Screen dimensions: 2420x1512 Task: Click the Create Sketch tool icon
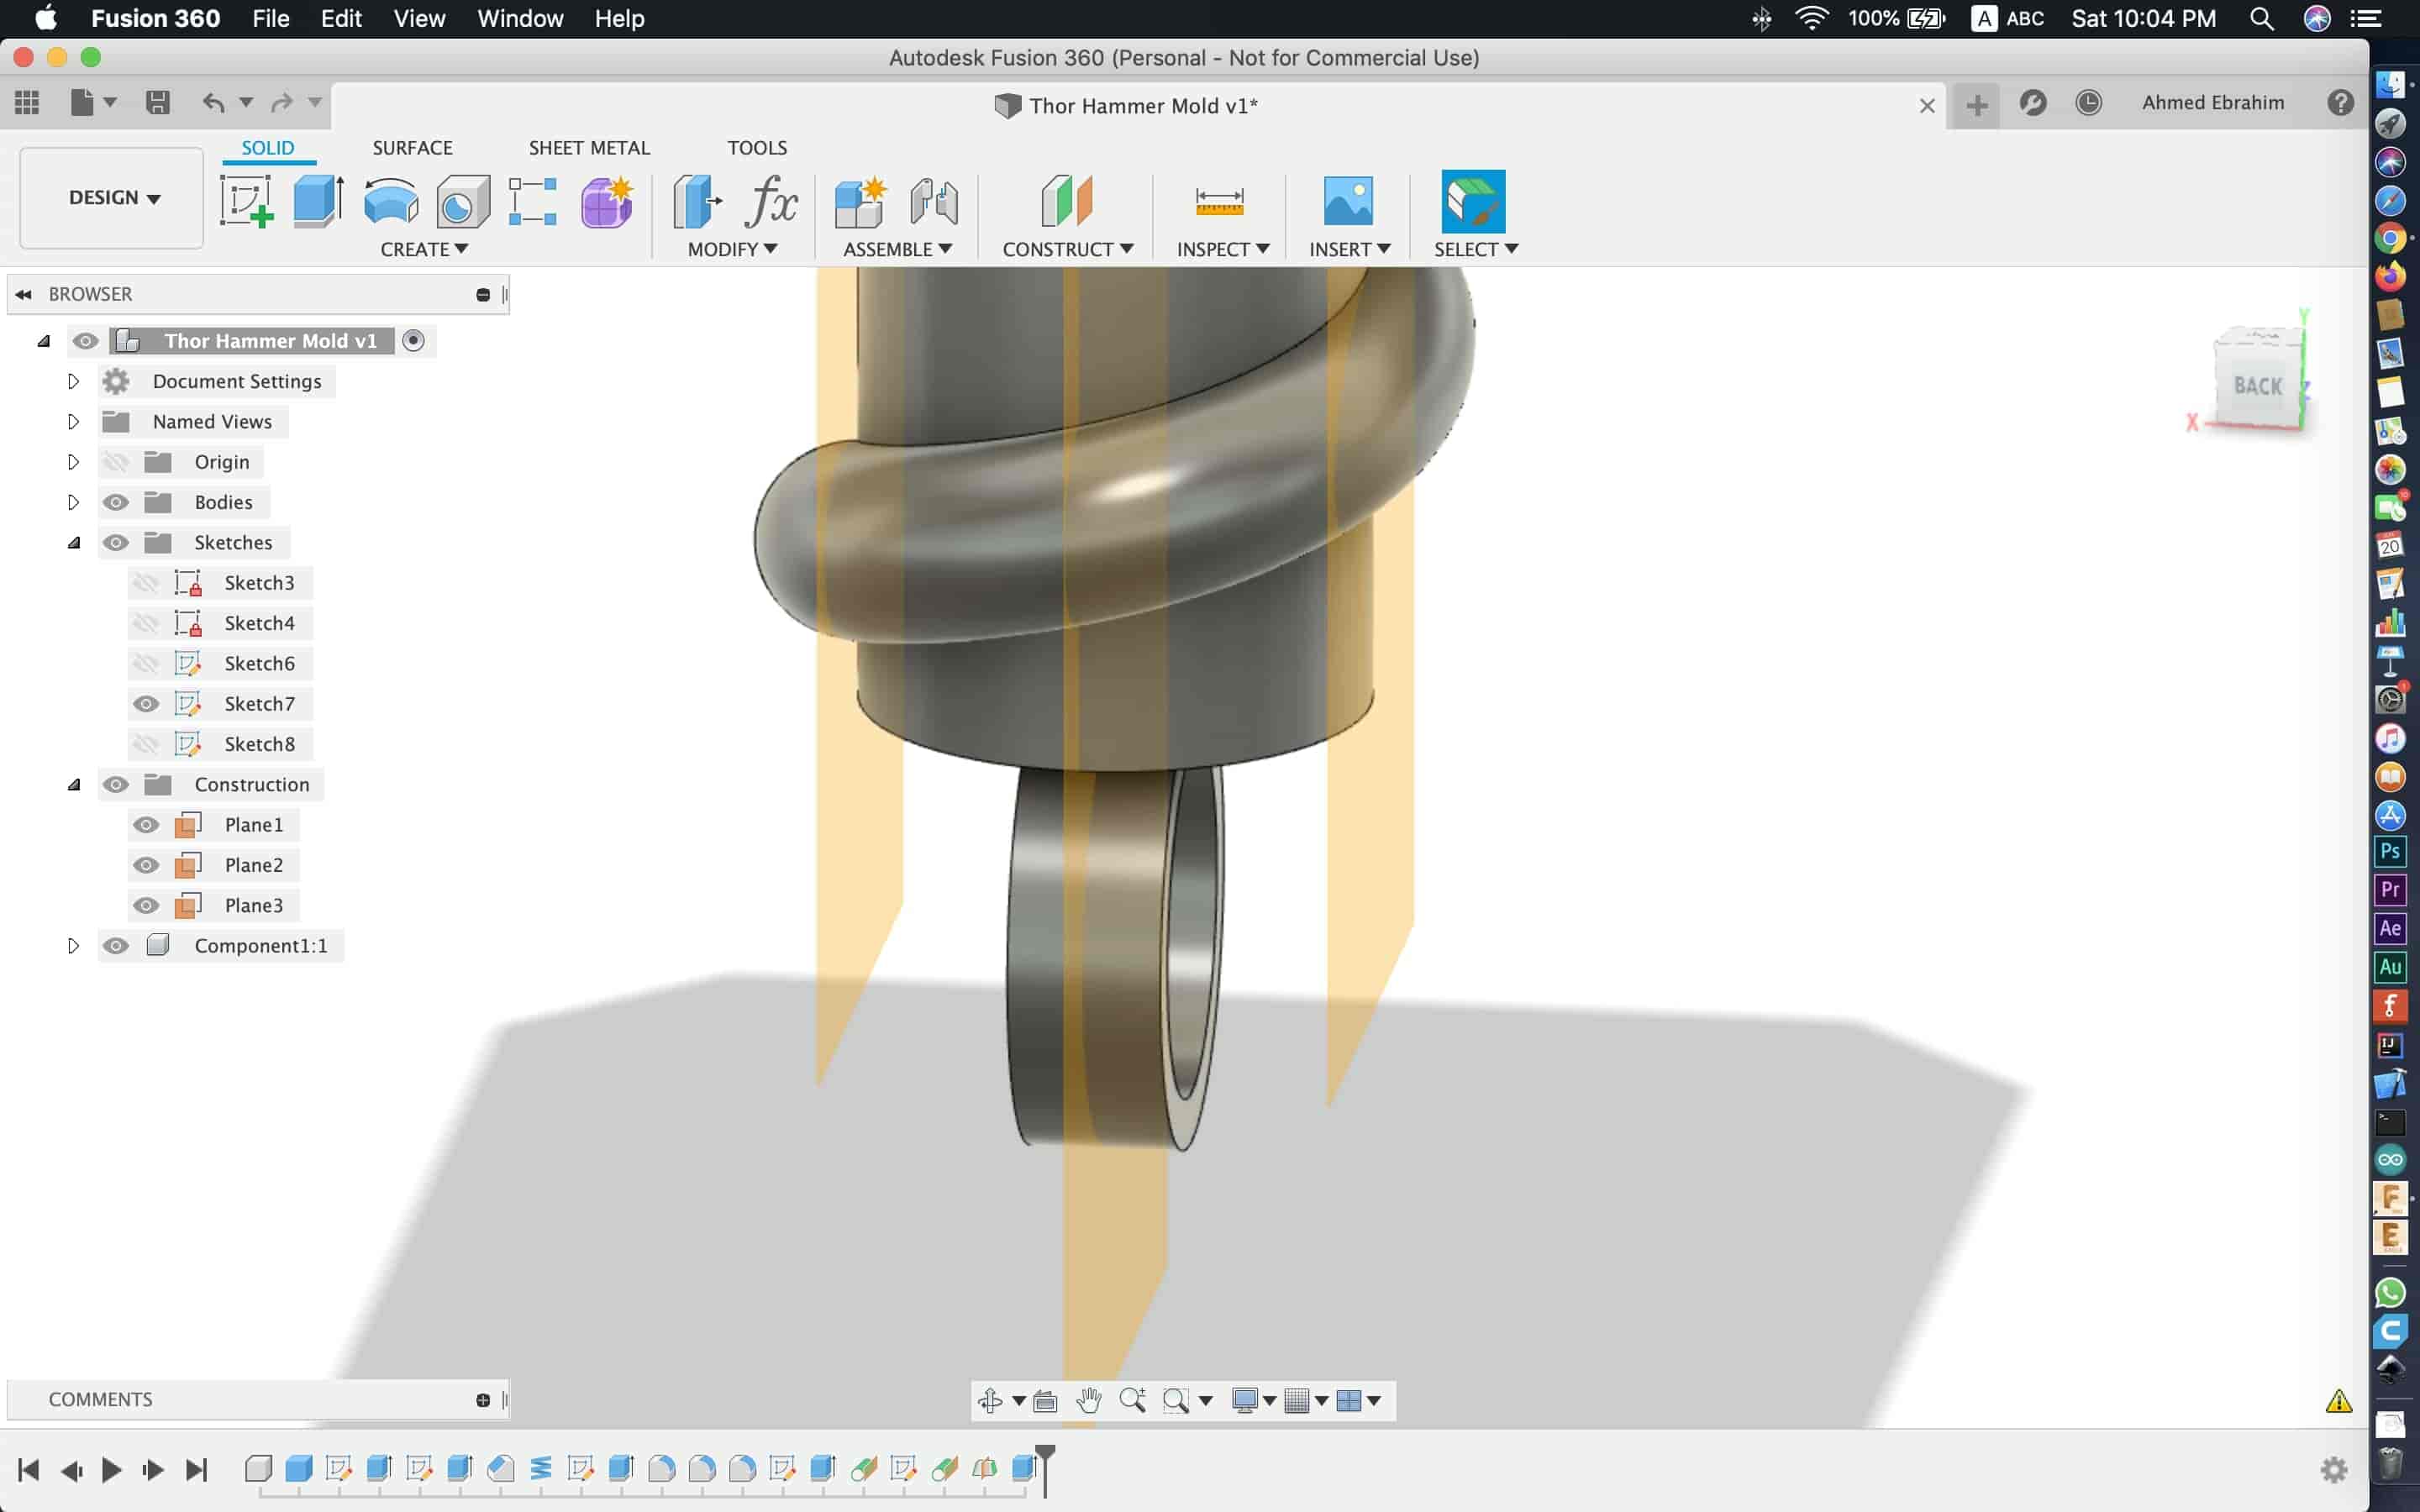246,201
